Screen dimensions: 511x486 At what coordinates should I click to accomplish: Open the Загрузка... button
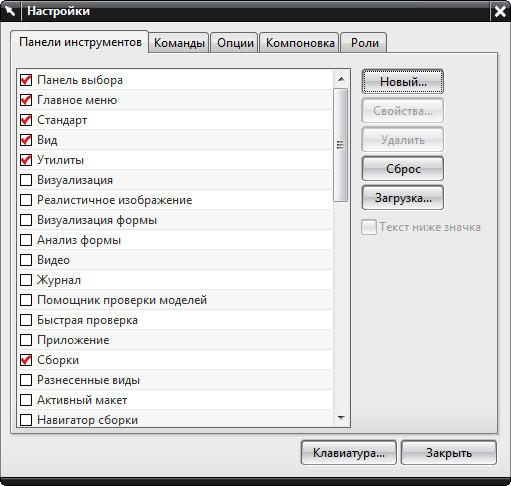pos(403,198)
